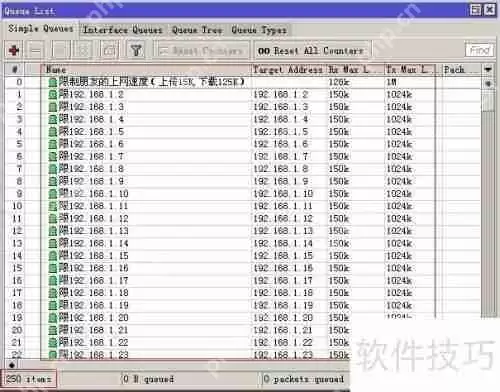Switch to Simple Queues tab
This screenshot has width=500, height=392.
click(x=40, y=29)
